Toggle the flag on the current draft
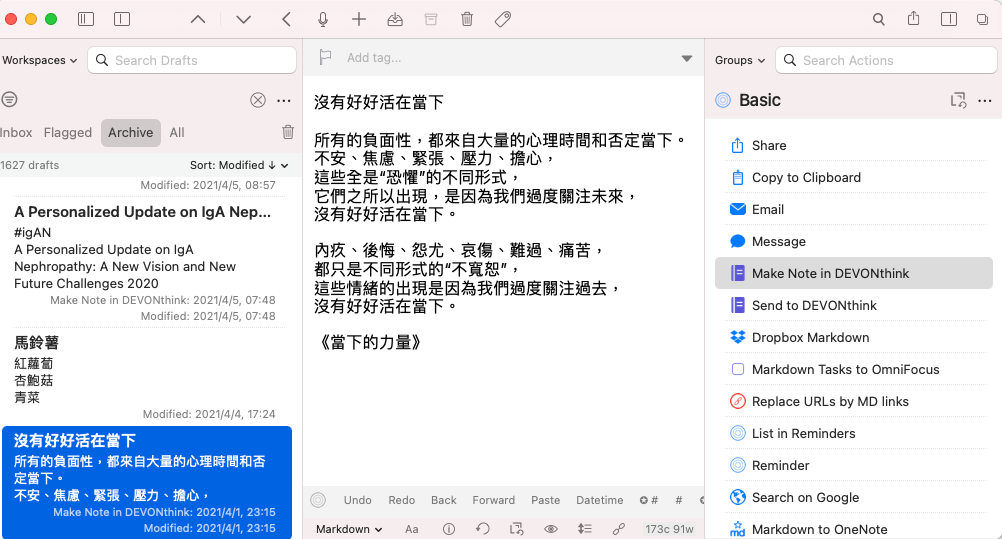This screenshot has height=539, width=1002. pyautogui.click(x=325, y=58)
